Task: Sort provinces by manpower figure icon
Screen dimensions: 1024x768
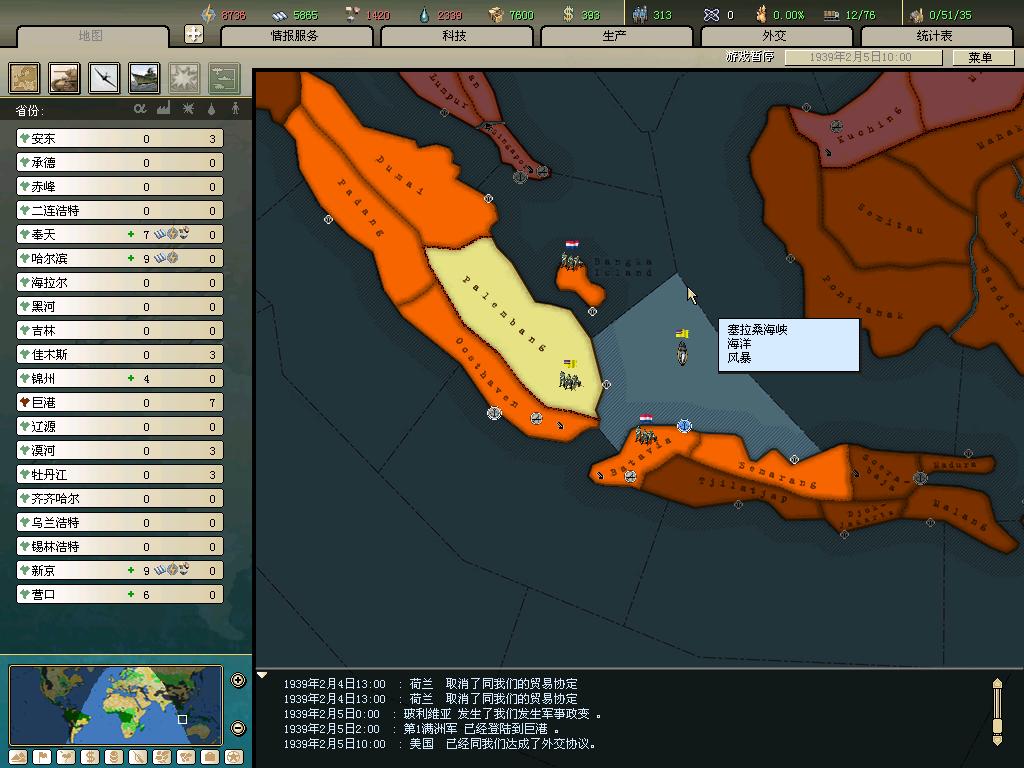Action: pos(236,109)
